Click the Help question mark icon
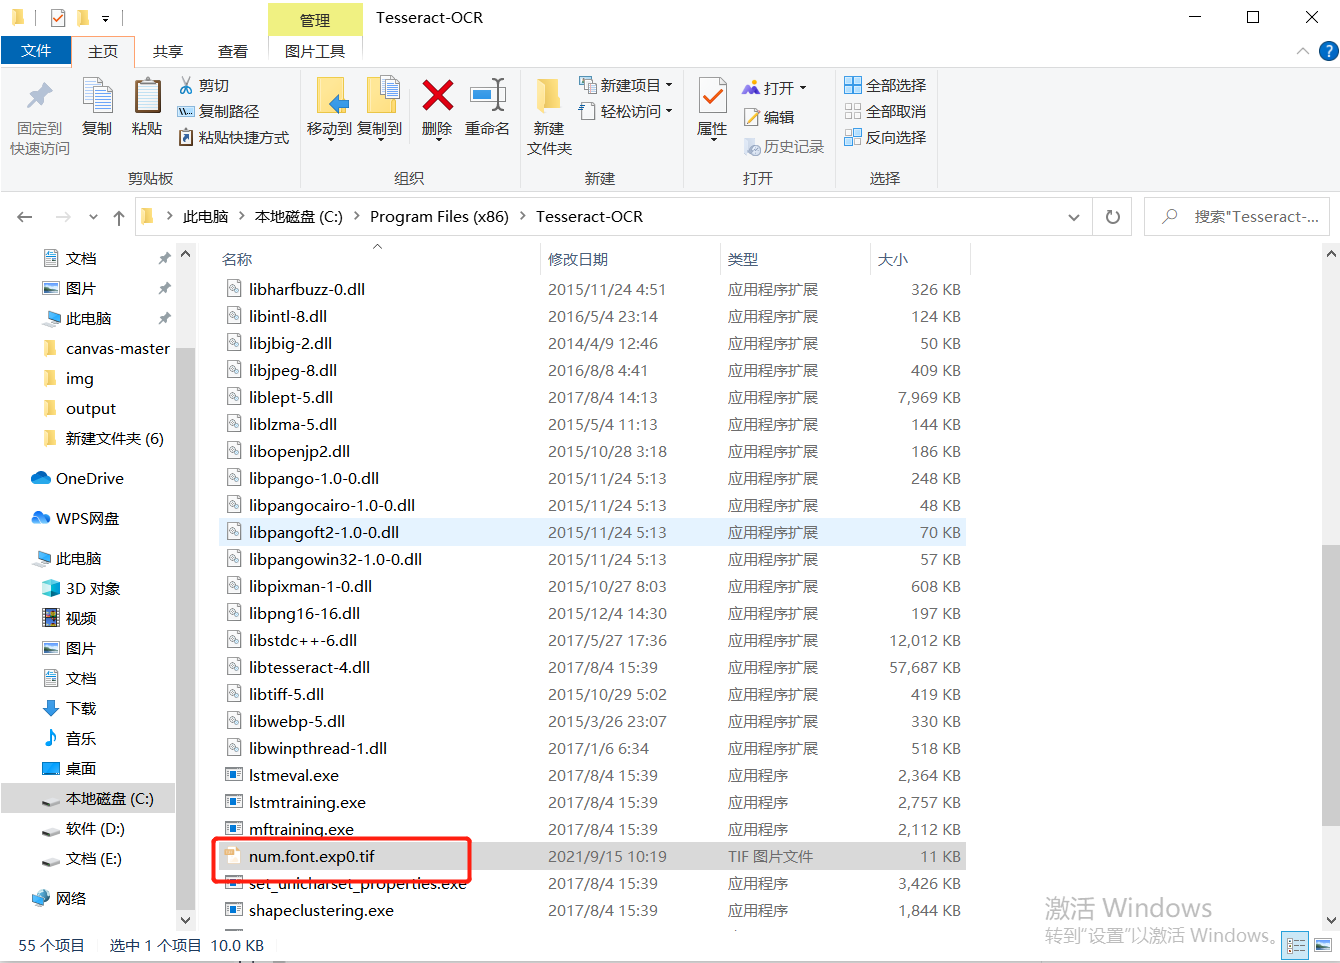1340x963 pixels. [x=1328, y=51]
